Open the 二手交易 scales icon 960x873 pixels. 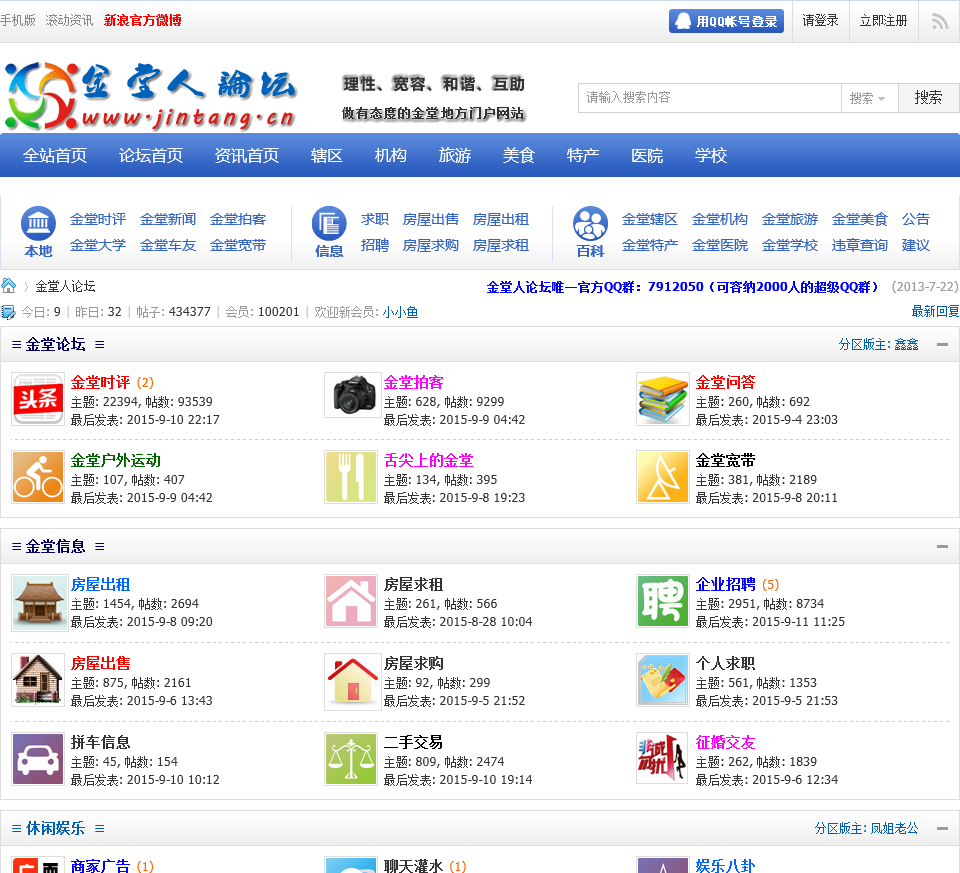pos(351,759)
